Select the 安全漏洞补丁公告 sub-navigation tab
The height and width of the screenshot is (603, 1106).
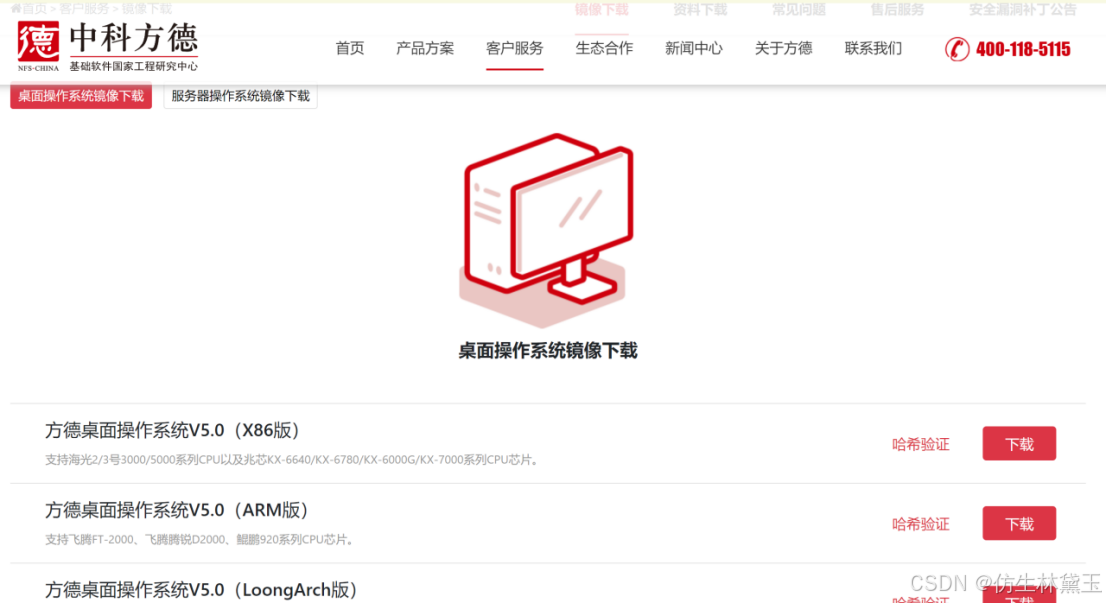tap(1023, 10)
